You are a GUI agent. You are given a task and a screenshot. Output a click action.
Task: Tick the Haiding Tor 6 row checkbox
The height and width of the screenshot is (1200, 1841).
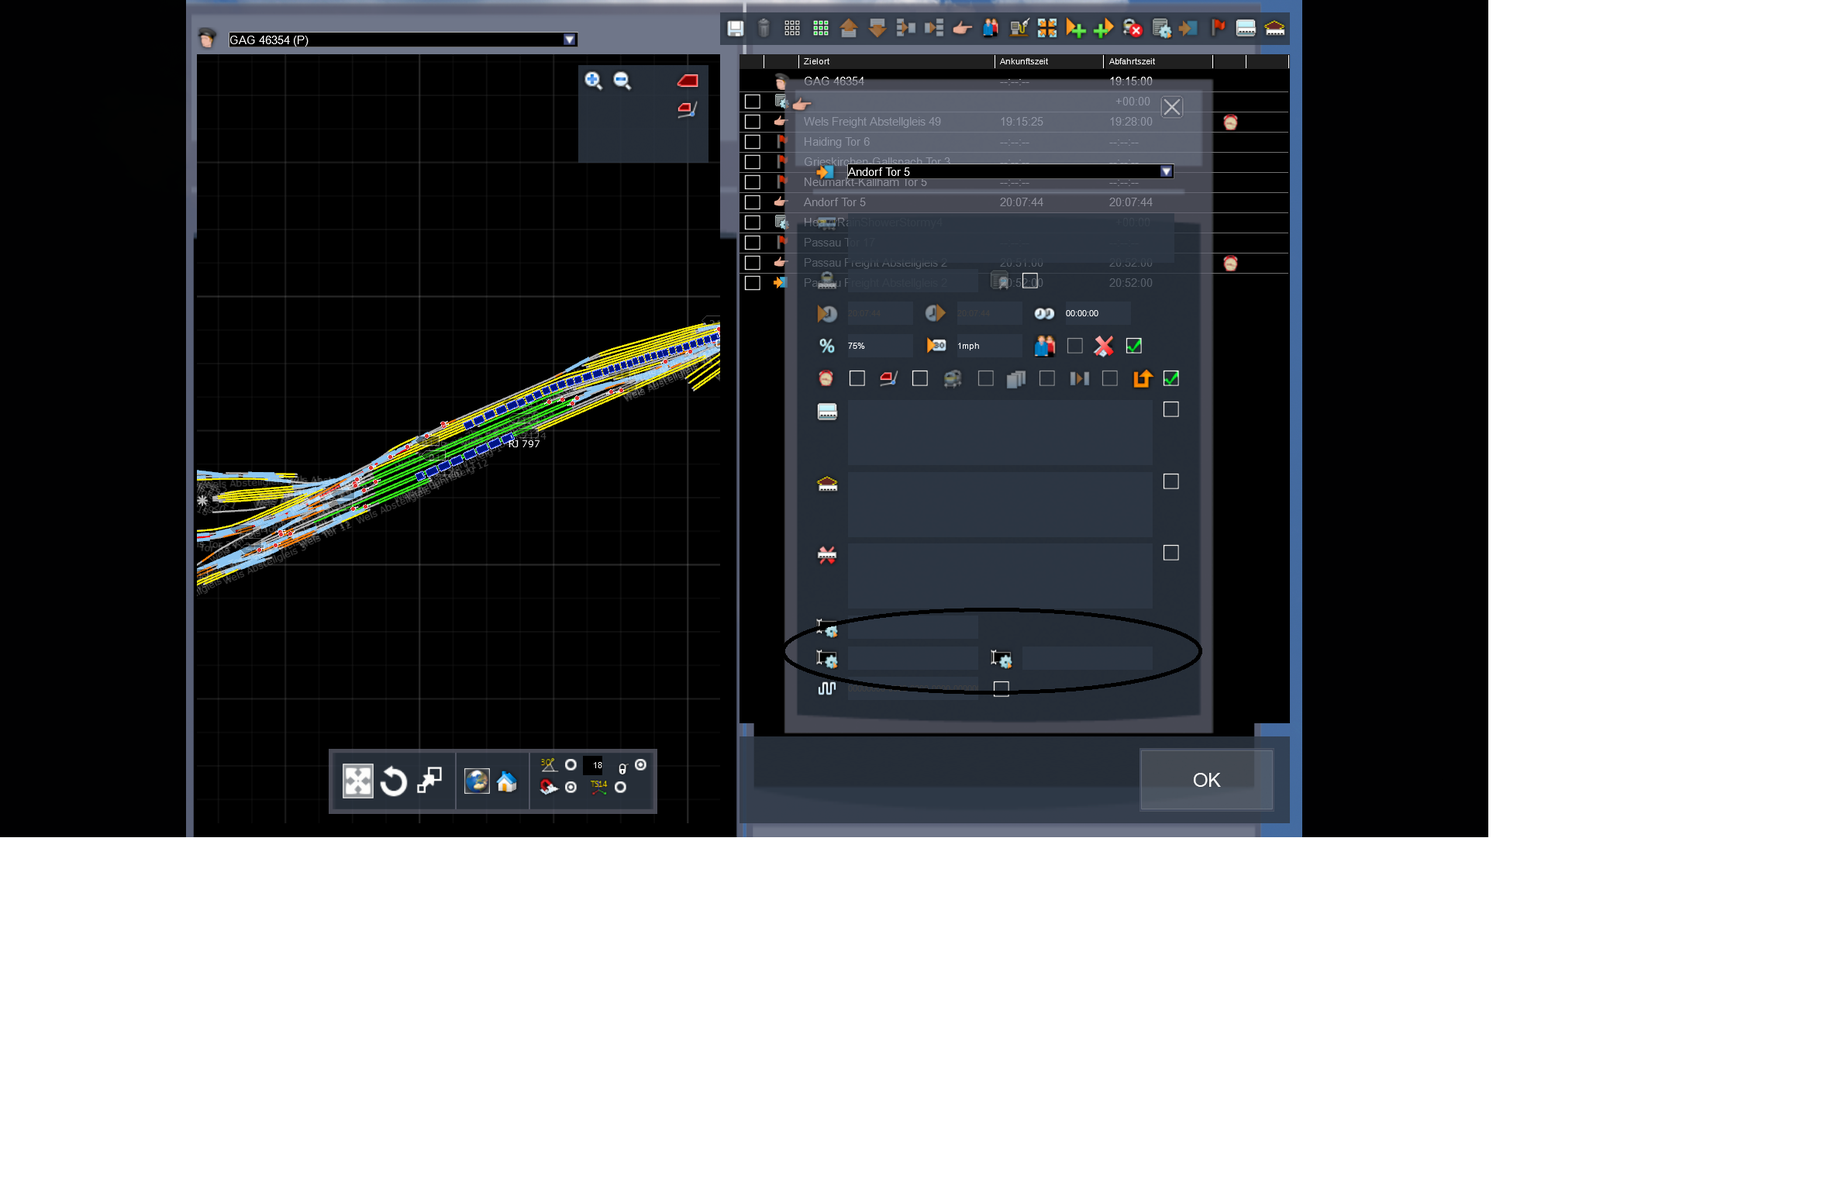[753, 142]
